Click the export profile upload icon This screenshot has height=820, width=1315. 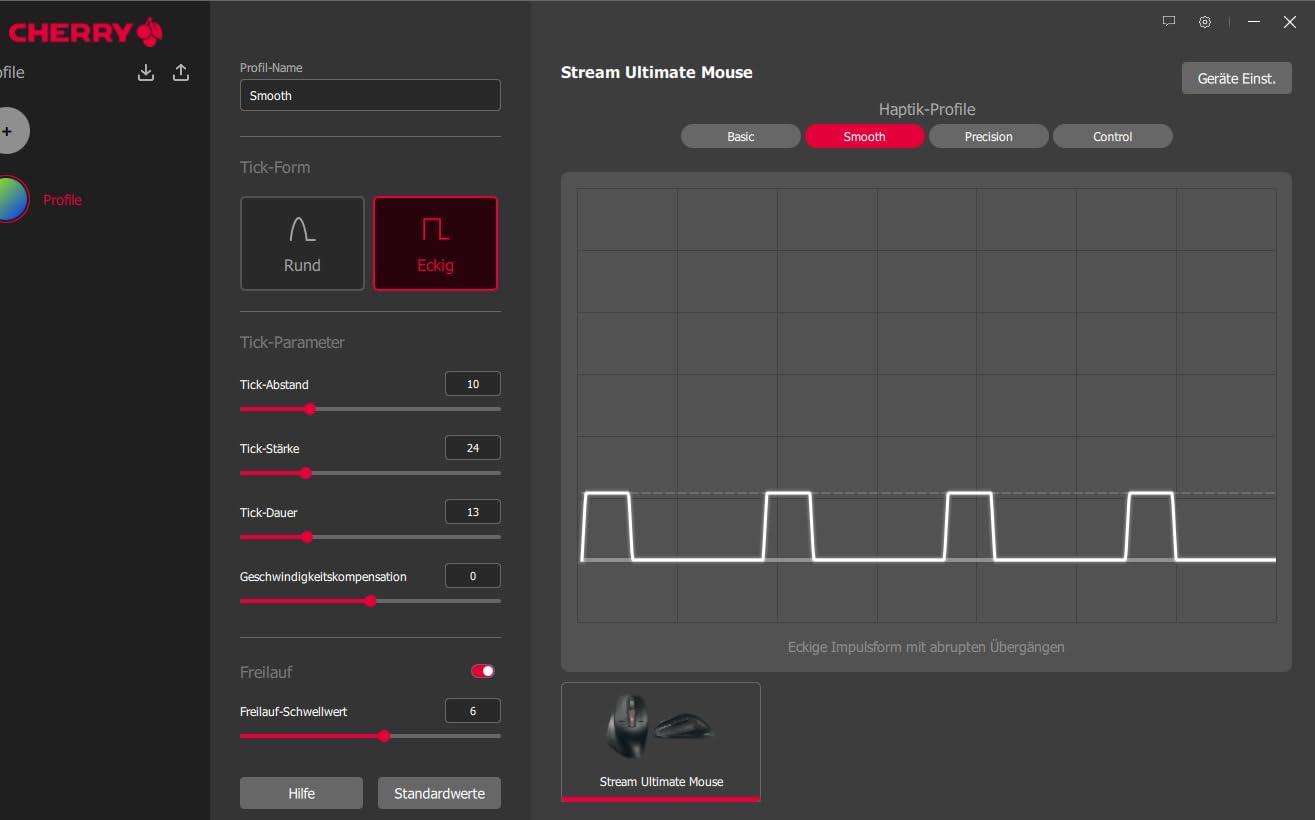click(x=181, y=72)
